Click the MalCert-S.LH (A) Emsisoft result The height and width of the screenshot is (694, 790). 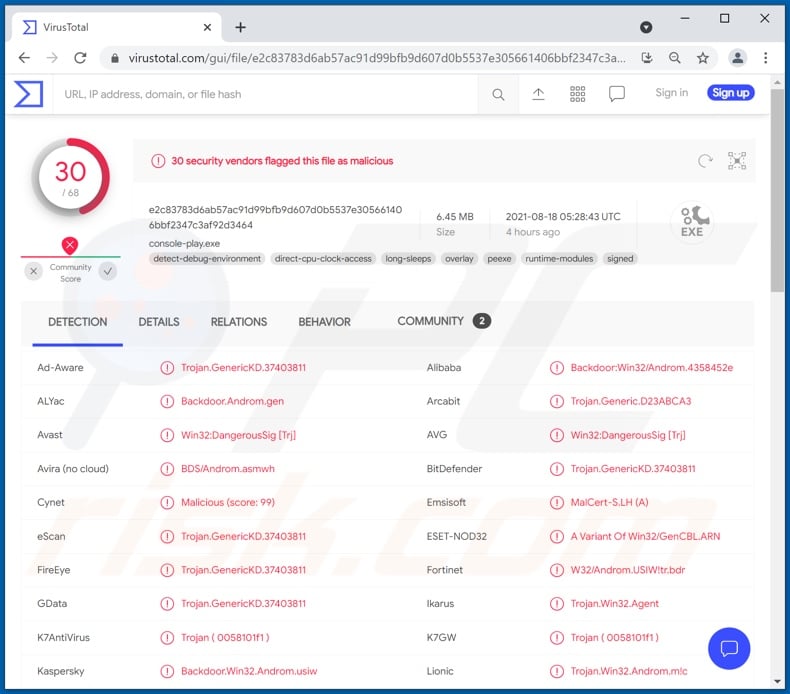609,502
